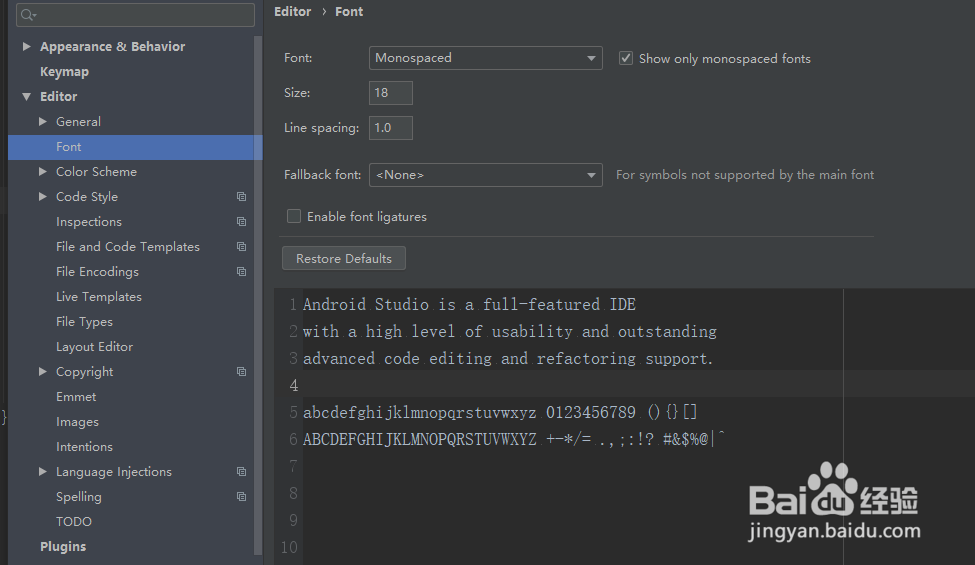This screenshot has height=565, width=975.
Task: Click the settings tree vertical scrollbar
Action: (258, 295)
